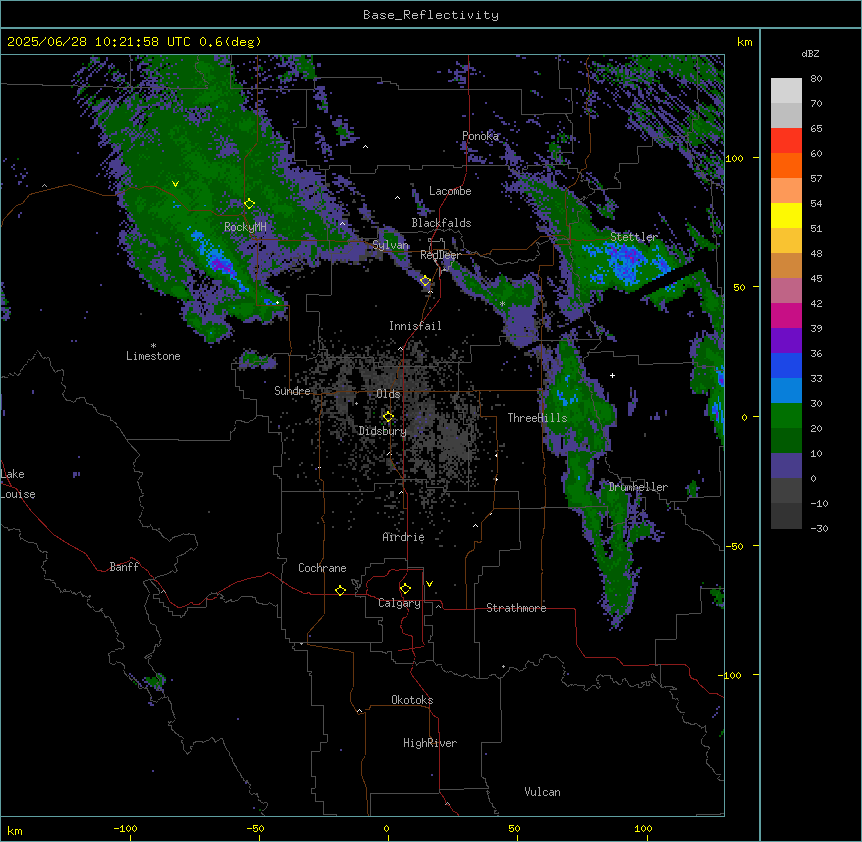Screen dimensions: 862x842
Task: Click the yellow station marker near Didsbury
Action: tap(388, 417)
